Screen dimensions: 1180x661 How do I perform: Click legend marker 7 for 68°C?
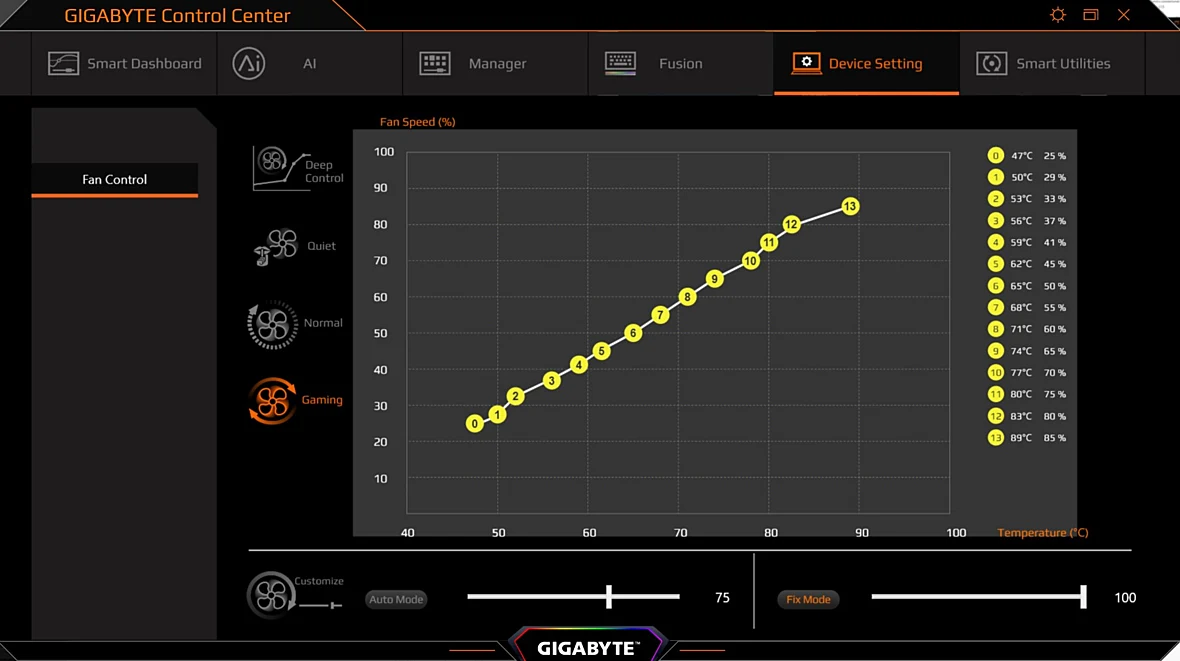(x=995, y=307)
